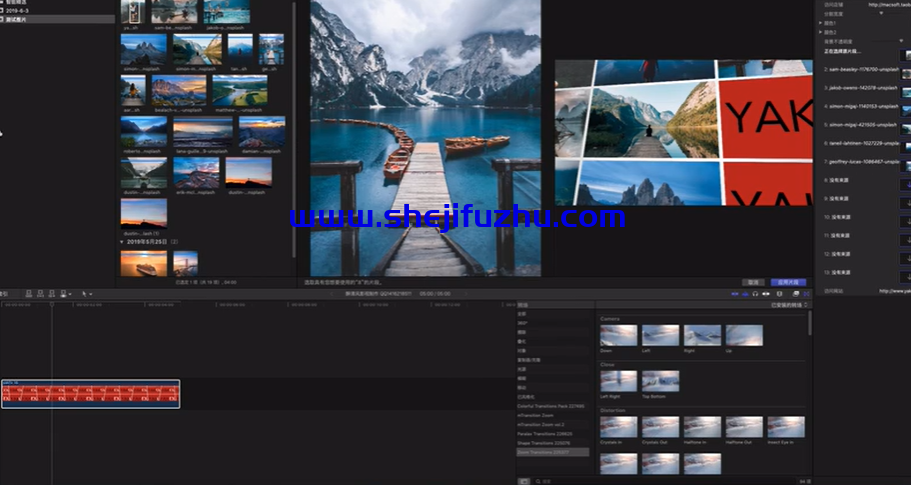Toggle the Transitions browser icon

[x=806, y=294]
